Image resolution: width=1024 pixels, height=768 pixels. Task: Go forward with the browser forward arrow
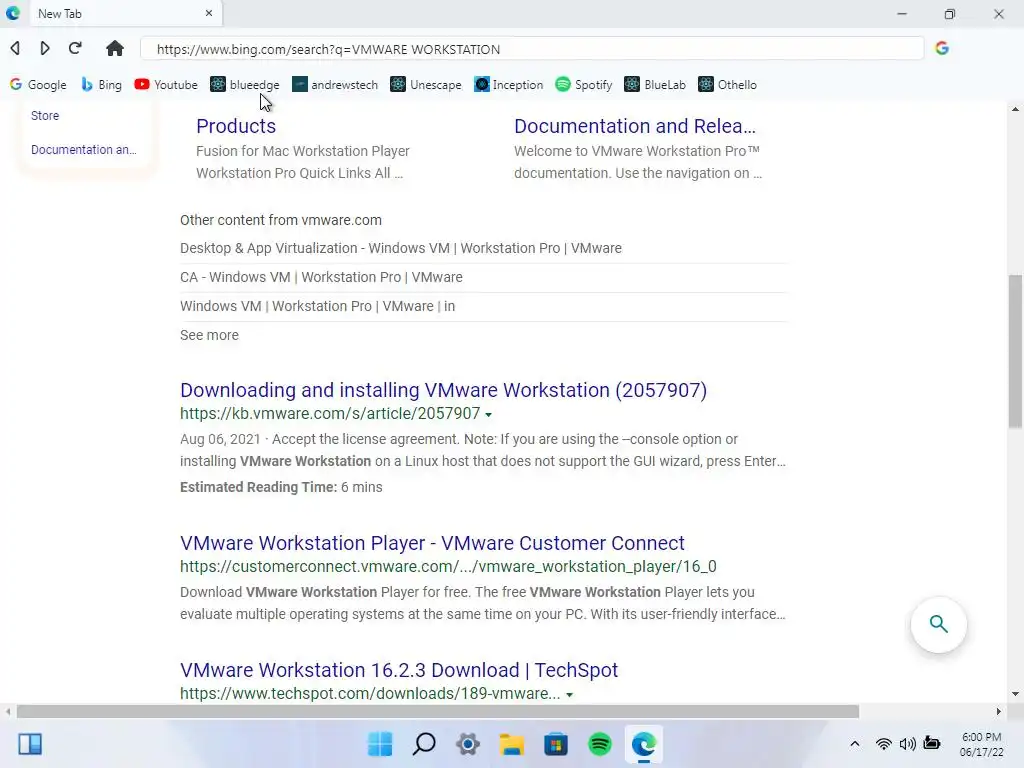coord(44,48)
